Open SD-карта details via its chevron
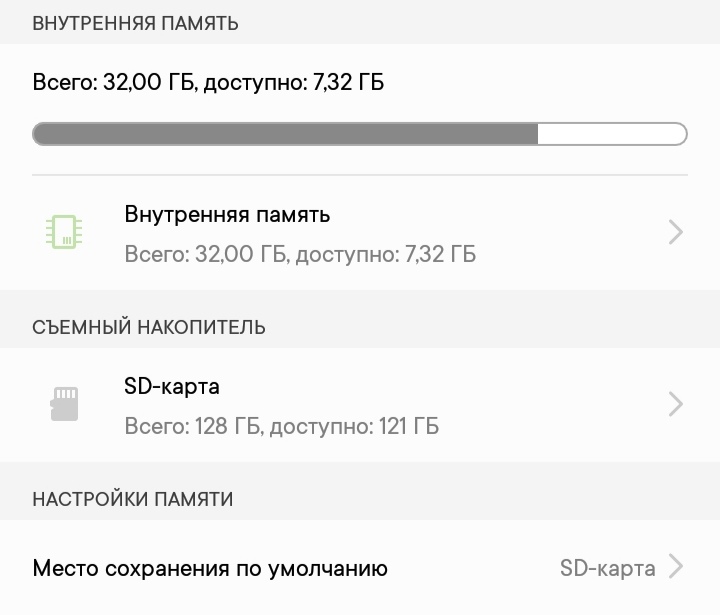The height and width of the screenshot is (615, 720). point(676,404)
